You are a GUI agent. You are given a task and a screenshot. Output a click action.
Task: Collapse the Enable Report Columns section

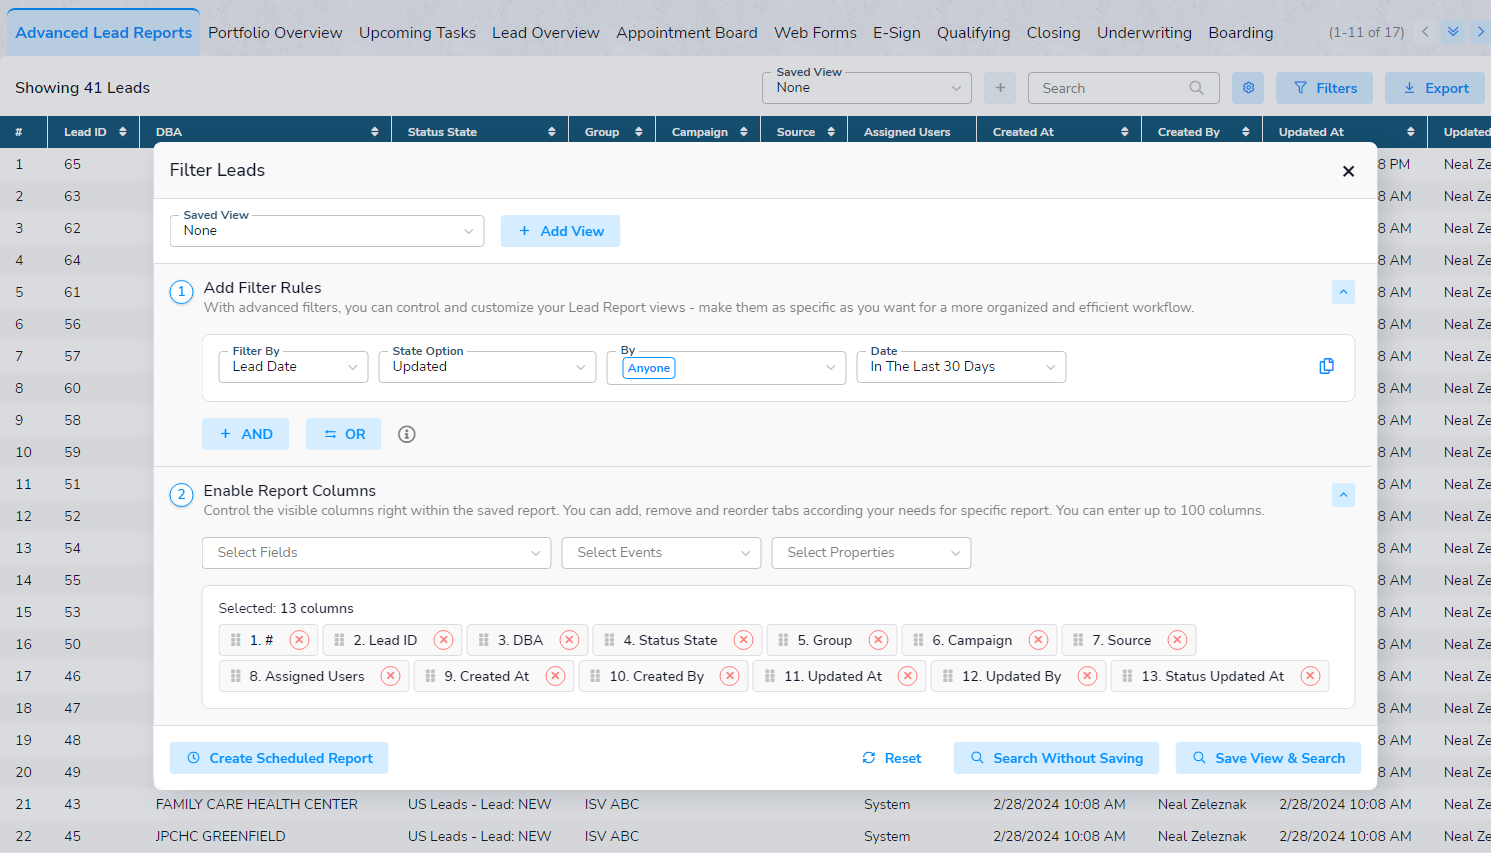tap(1343, 495)
